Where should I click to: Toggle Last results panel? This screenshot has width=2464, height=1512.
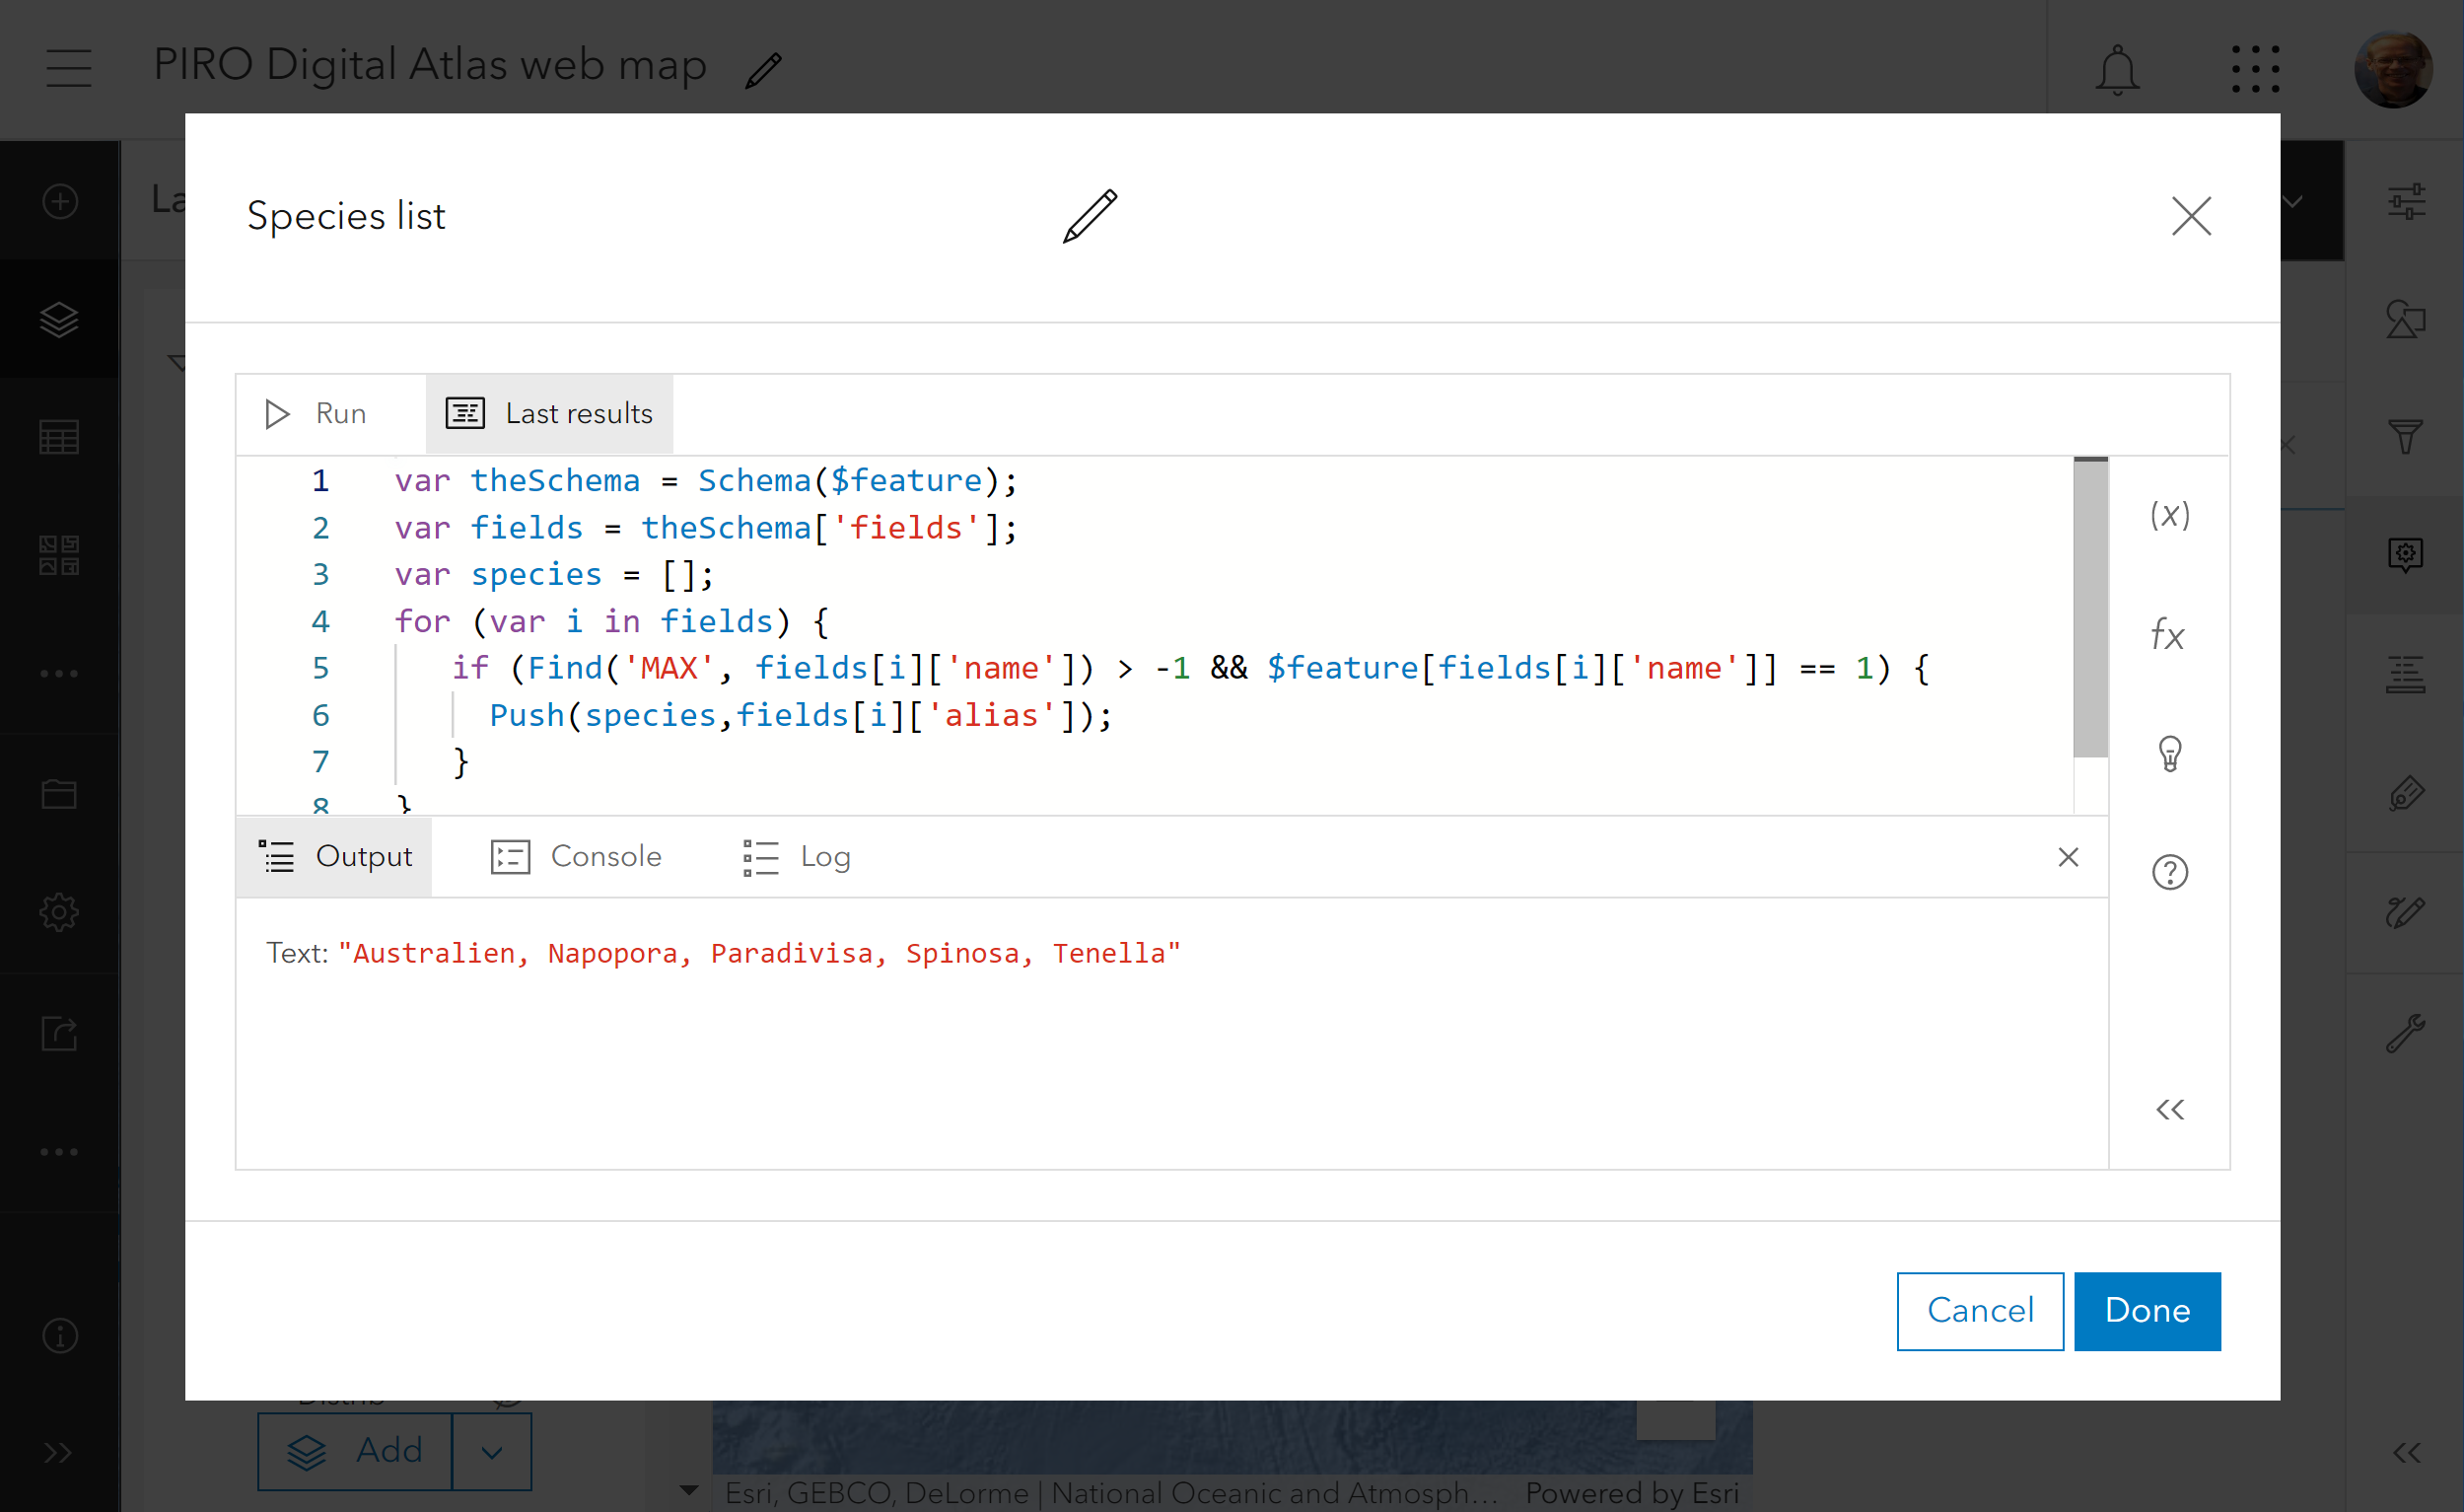pyautogui.click(x=549, y=413)
